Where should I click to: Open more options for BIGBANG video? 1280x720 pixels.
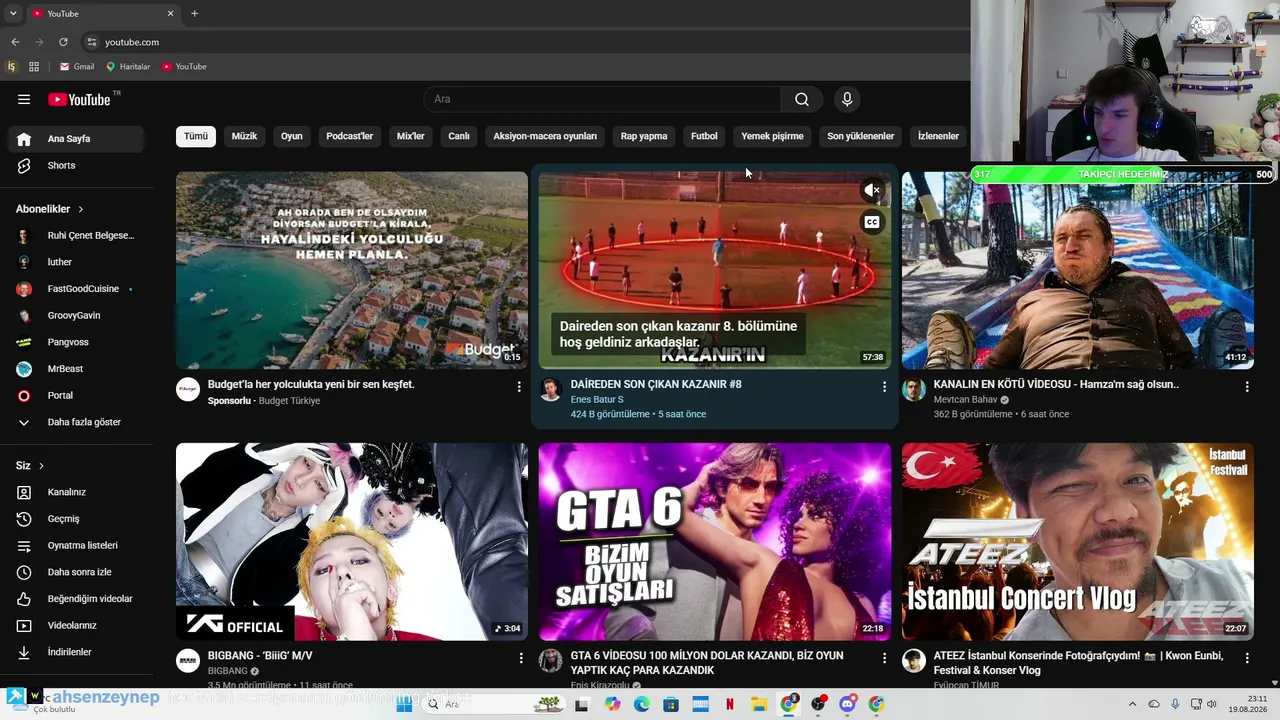(x=521, y=658)
